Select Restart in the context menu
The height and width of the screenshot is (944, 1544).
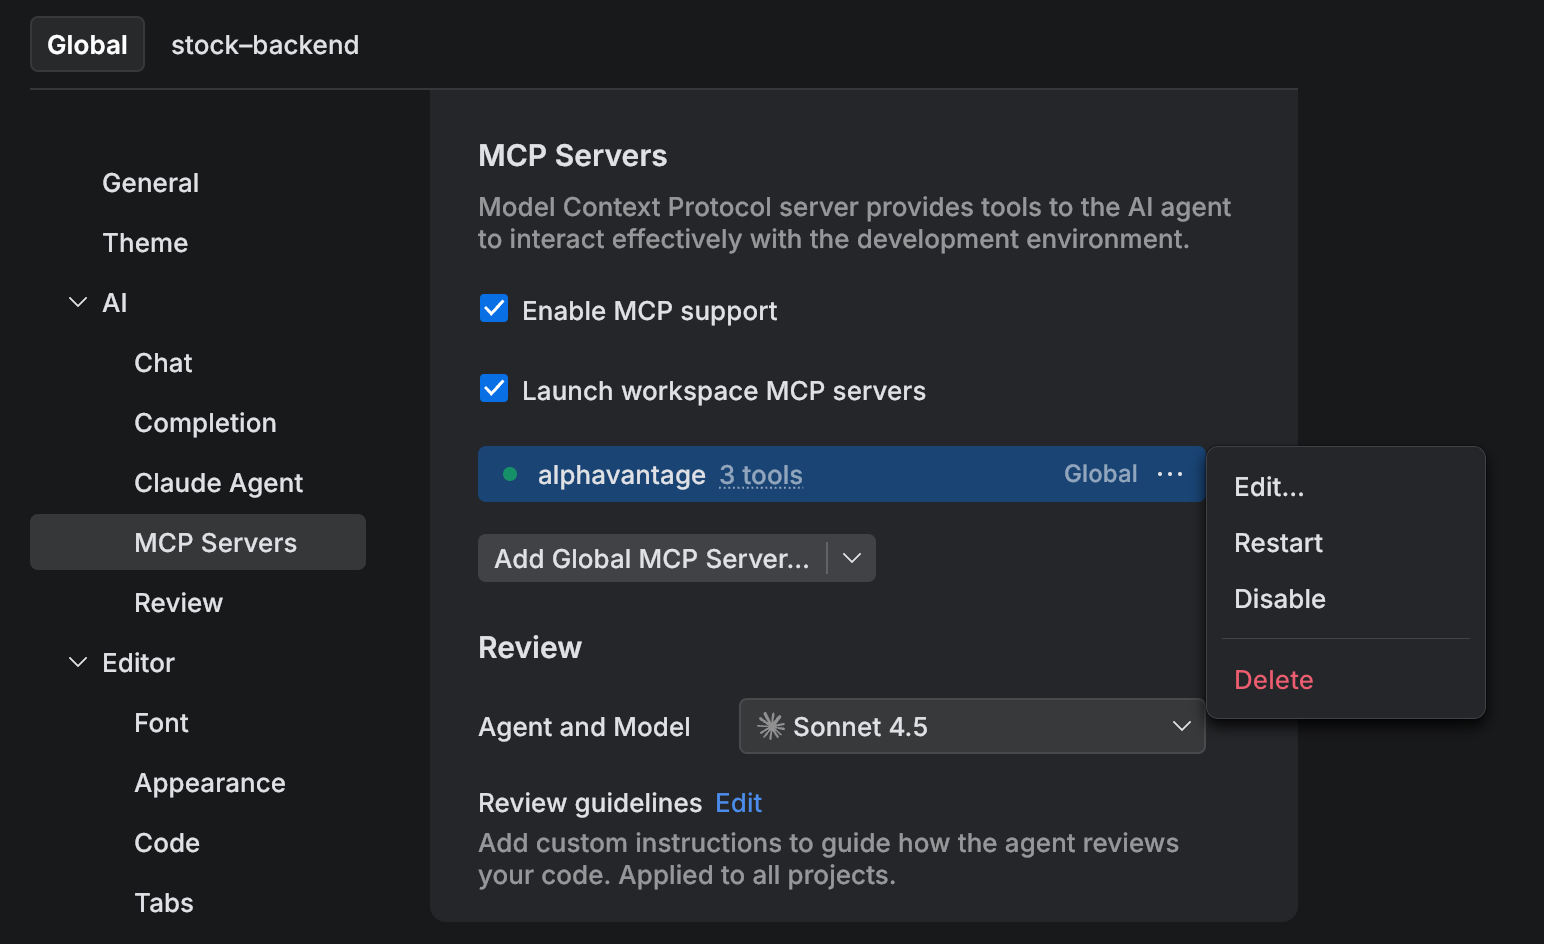coord(1278,542)
